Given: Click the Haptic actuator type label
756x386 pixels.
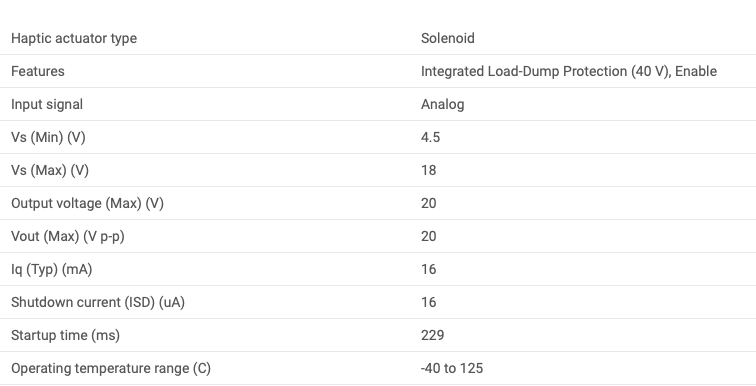Looking at the screenshot, I should point(74,39).
